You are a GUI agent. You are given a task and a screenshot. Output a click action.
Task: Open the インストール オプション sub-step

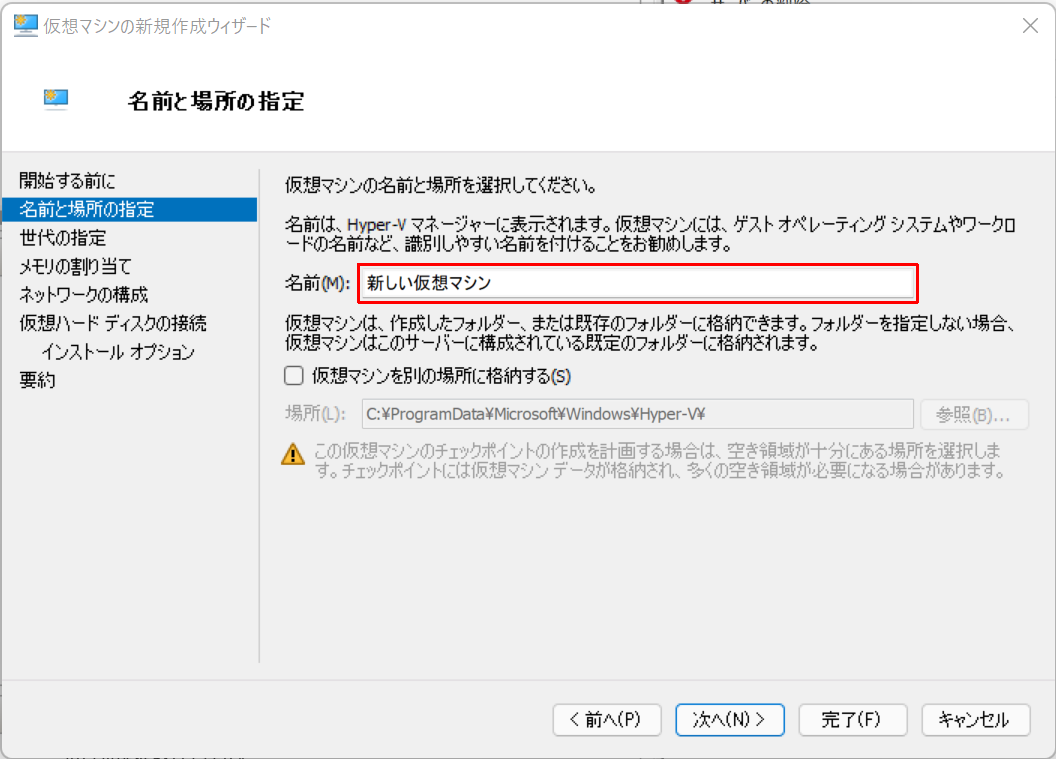100,351
